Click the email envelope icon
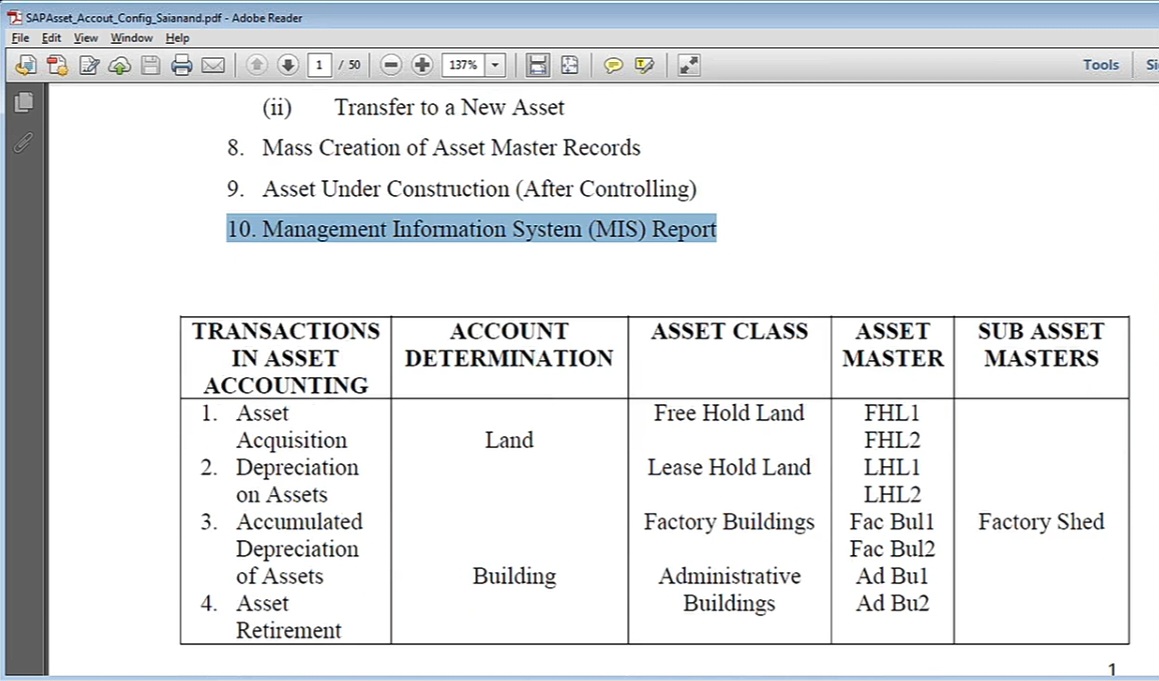The image size is (1159, 681). [213, 65]
